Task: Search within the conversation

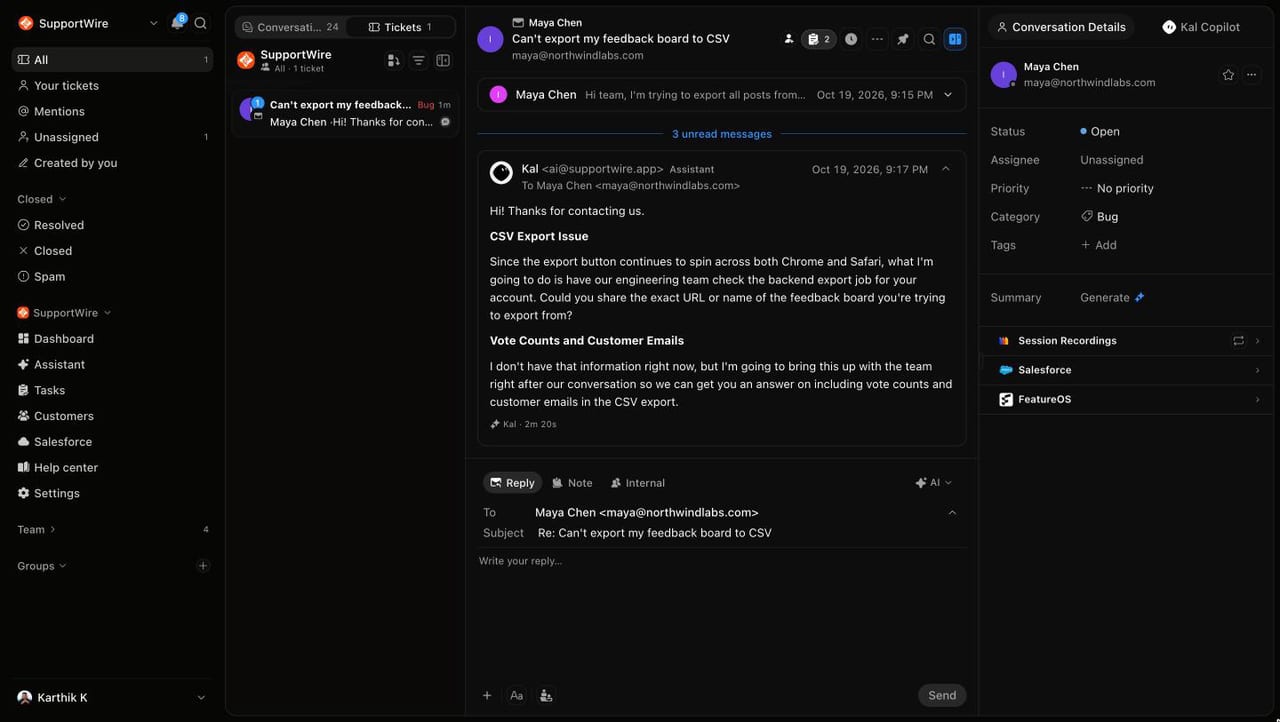Action: click(929, 39)
